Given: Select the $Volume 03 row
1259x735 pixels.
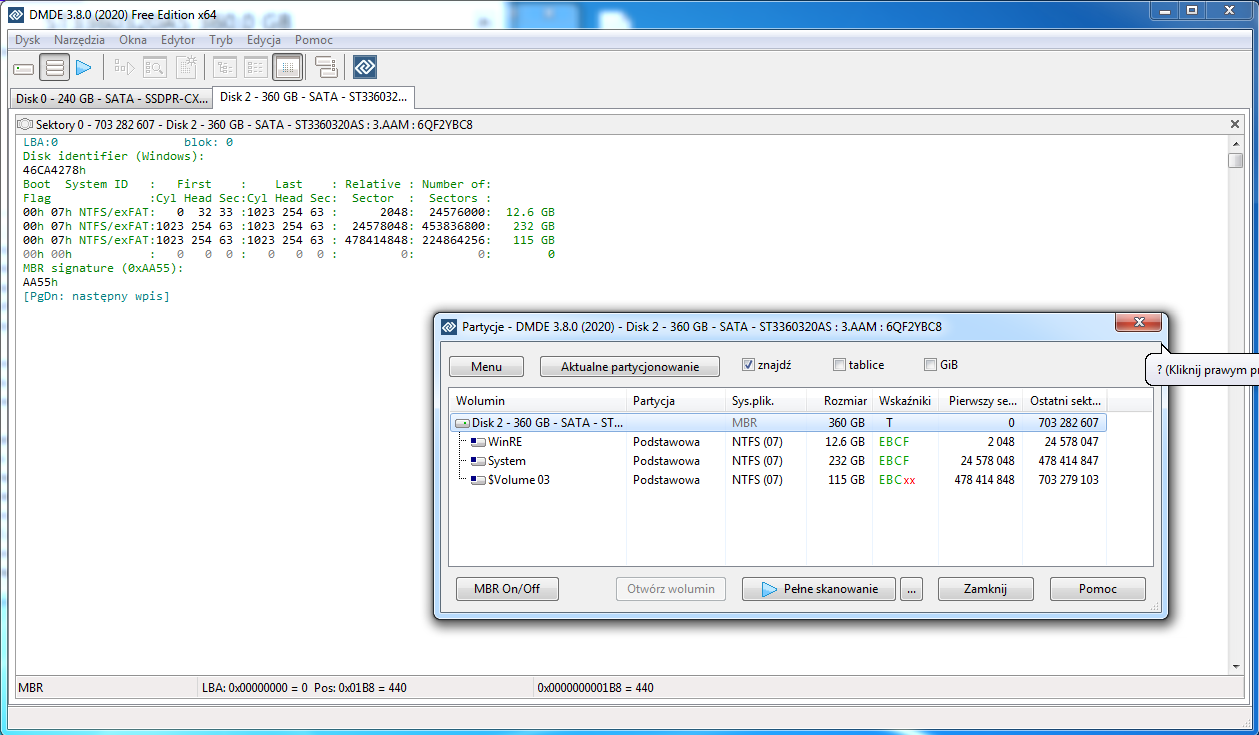Looking at the screenshot, I should point(779,480).
